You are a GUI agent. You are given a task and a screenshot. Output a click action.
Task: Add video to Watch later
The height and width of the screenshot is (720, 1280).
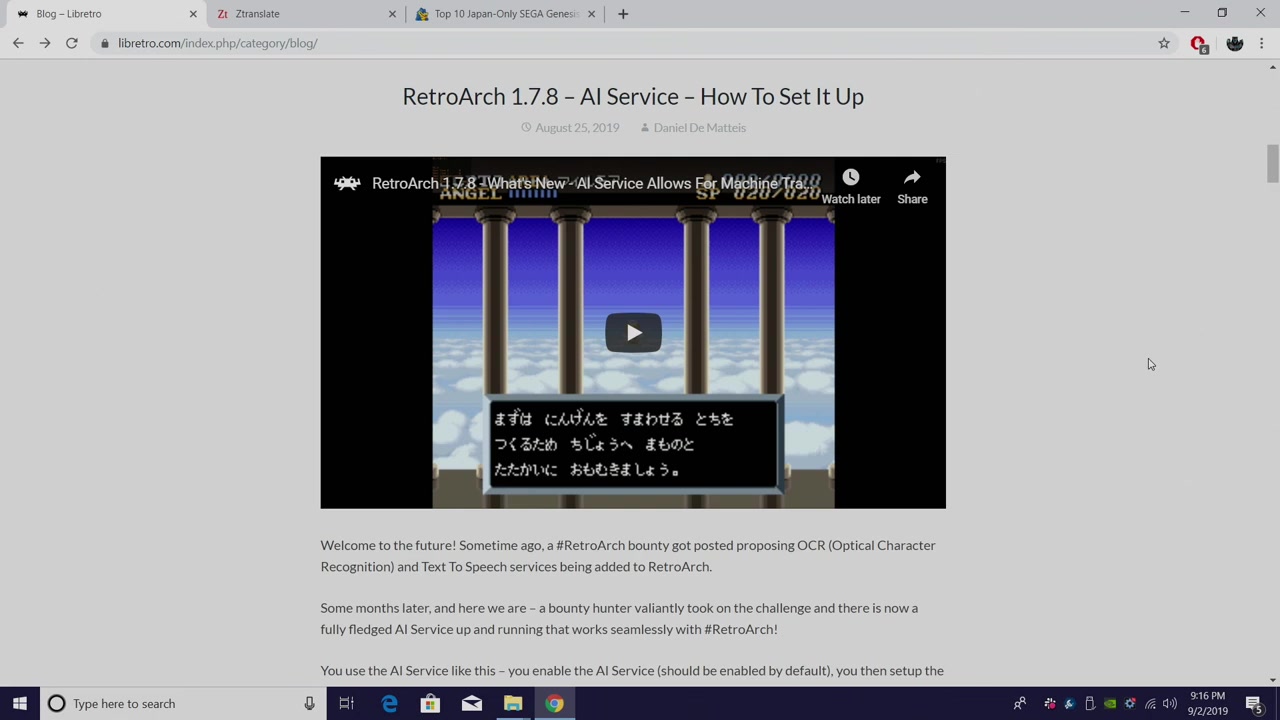tap(851, 186)
